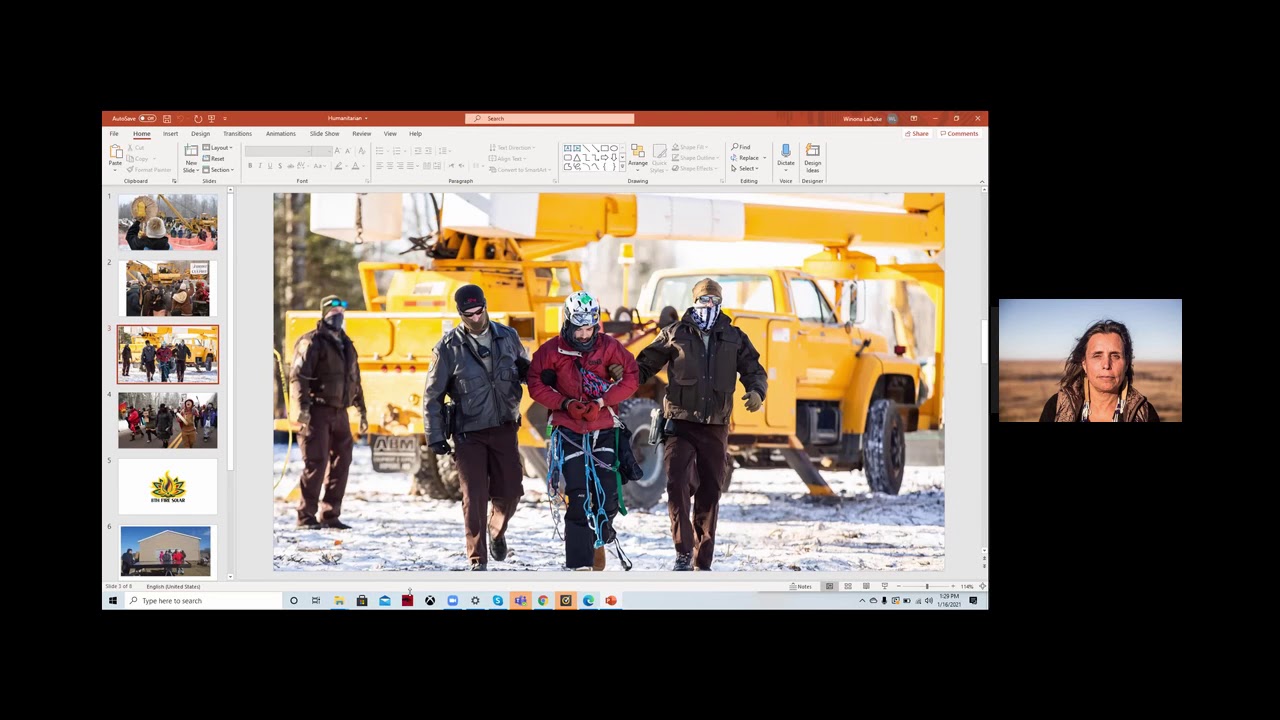Image resolution: width=1280 pixels, height=720 pixels.
Task: Toggle Underline formatting
Action: click(x=270, y=166)
